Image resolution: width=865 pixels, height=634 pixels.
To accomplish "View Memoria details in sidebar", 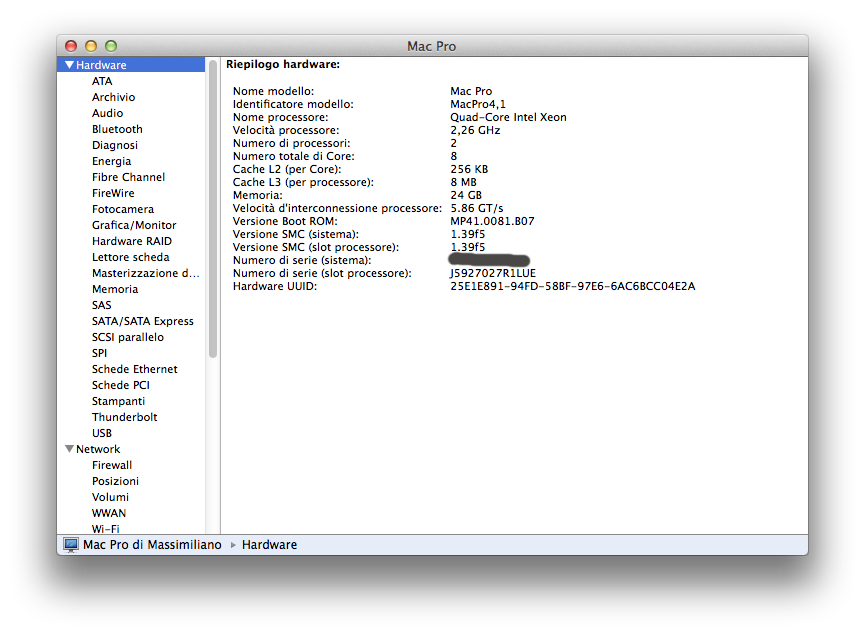I will pos(115,289).
